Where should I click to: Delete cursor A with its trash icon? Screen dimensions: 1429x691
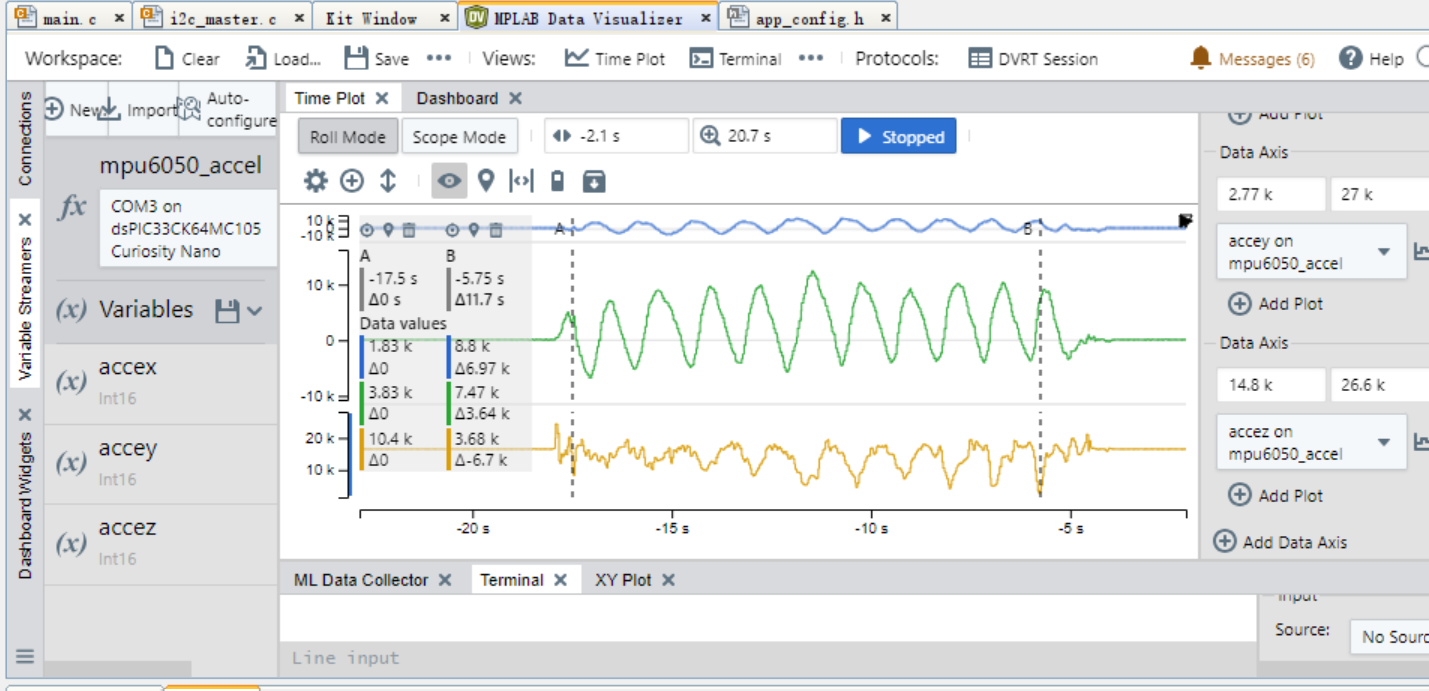[409, 230]
